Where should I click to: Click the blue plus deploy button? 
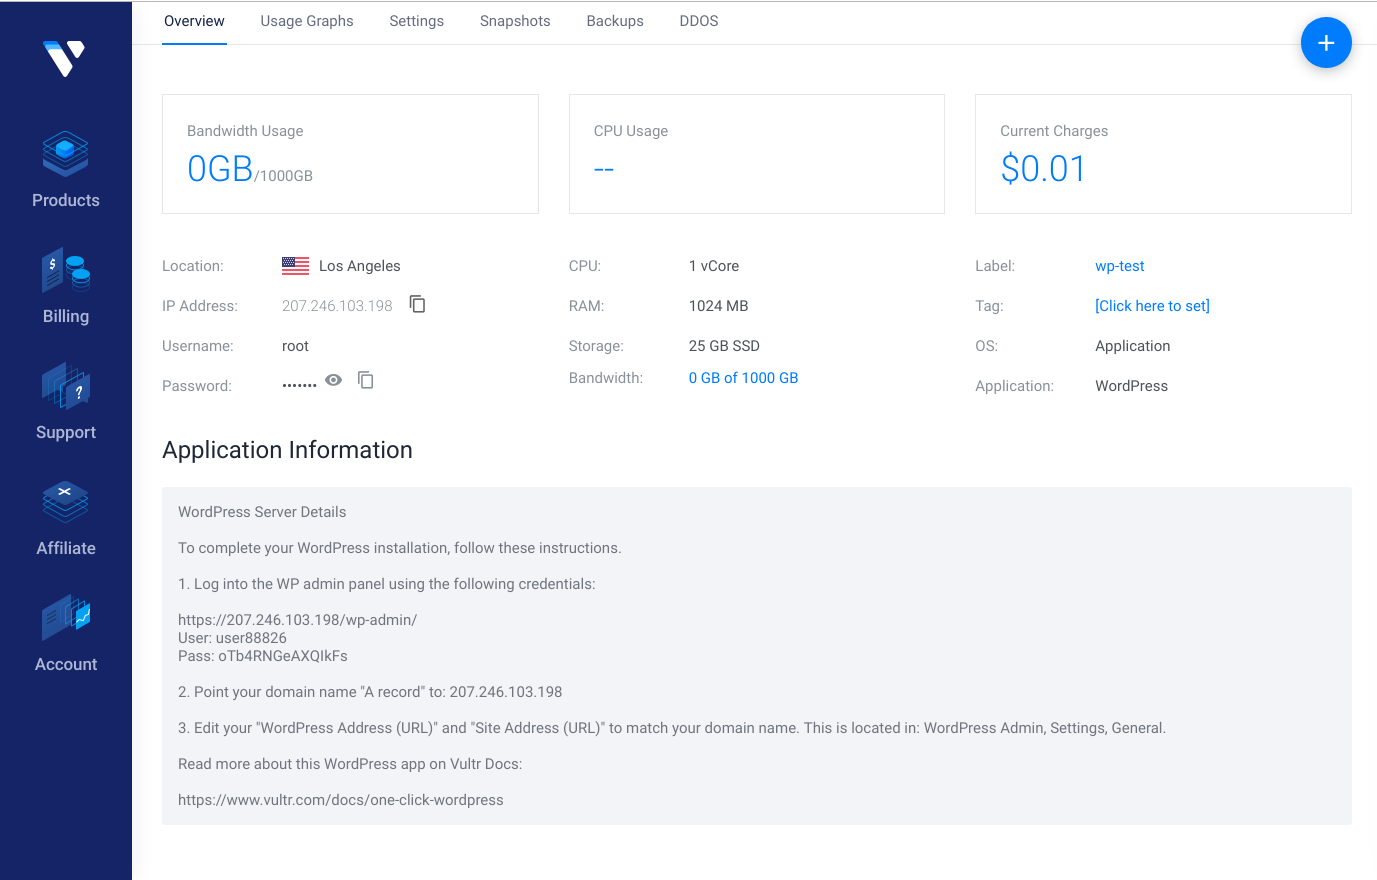tap(1326, 43)
